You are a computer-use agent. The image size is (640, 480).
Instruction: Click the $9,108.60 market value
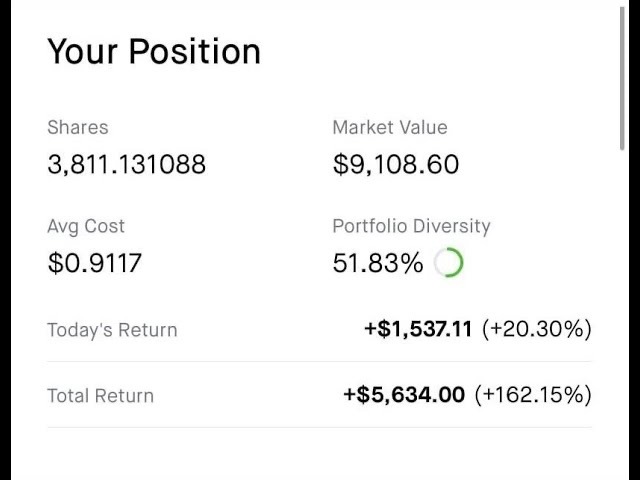tap(396, 165)
